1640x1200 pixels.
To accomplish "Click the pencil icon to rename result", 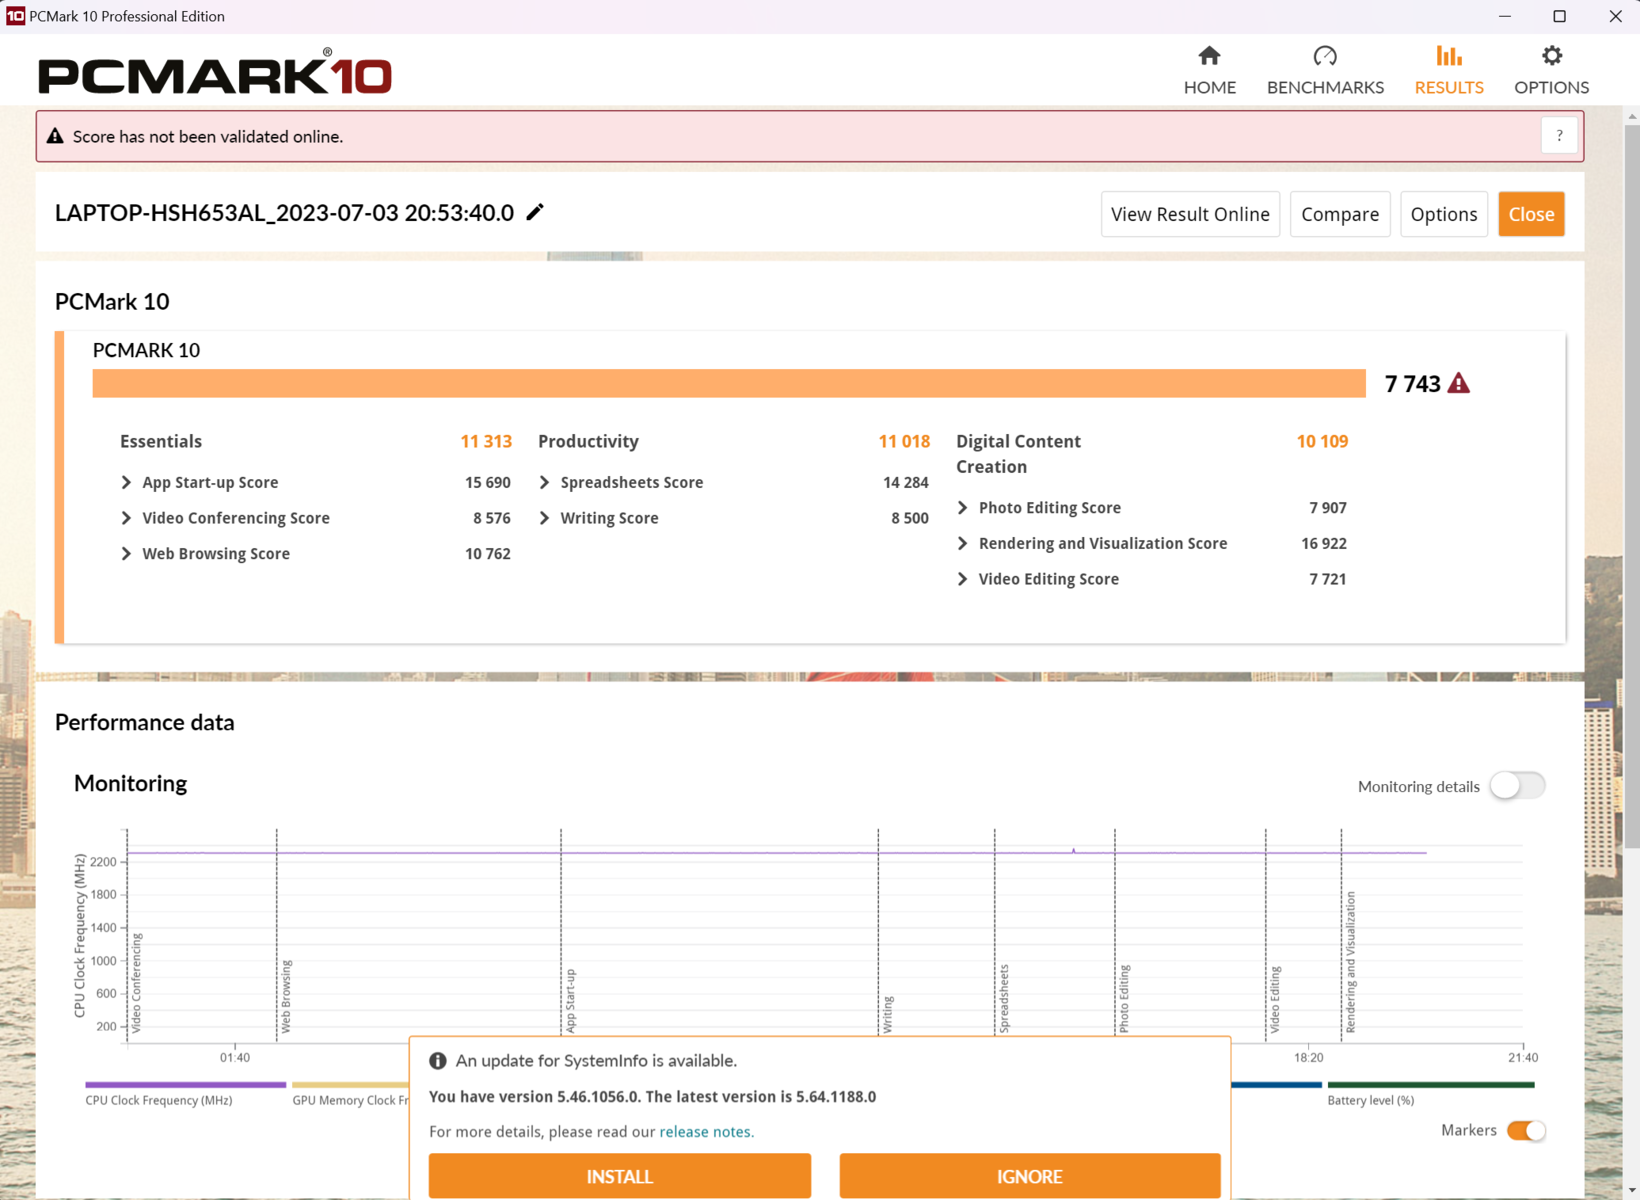I will pyautogui.click(x=535, y=212).
